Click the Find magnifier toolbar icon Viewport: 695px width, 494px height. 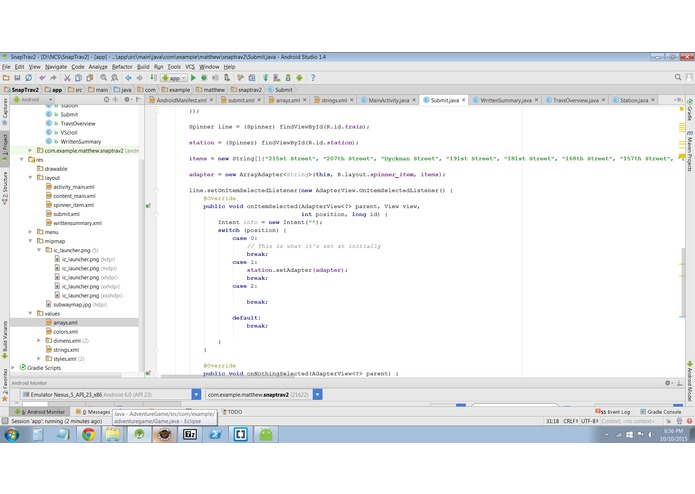(x=103, y=78)
